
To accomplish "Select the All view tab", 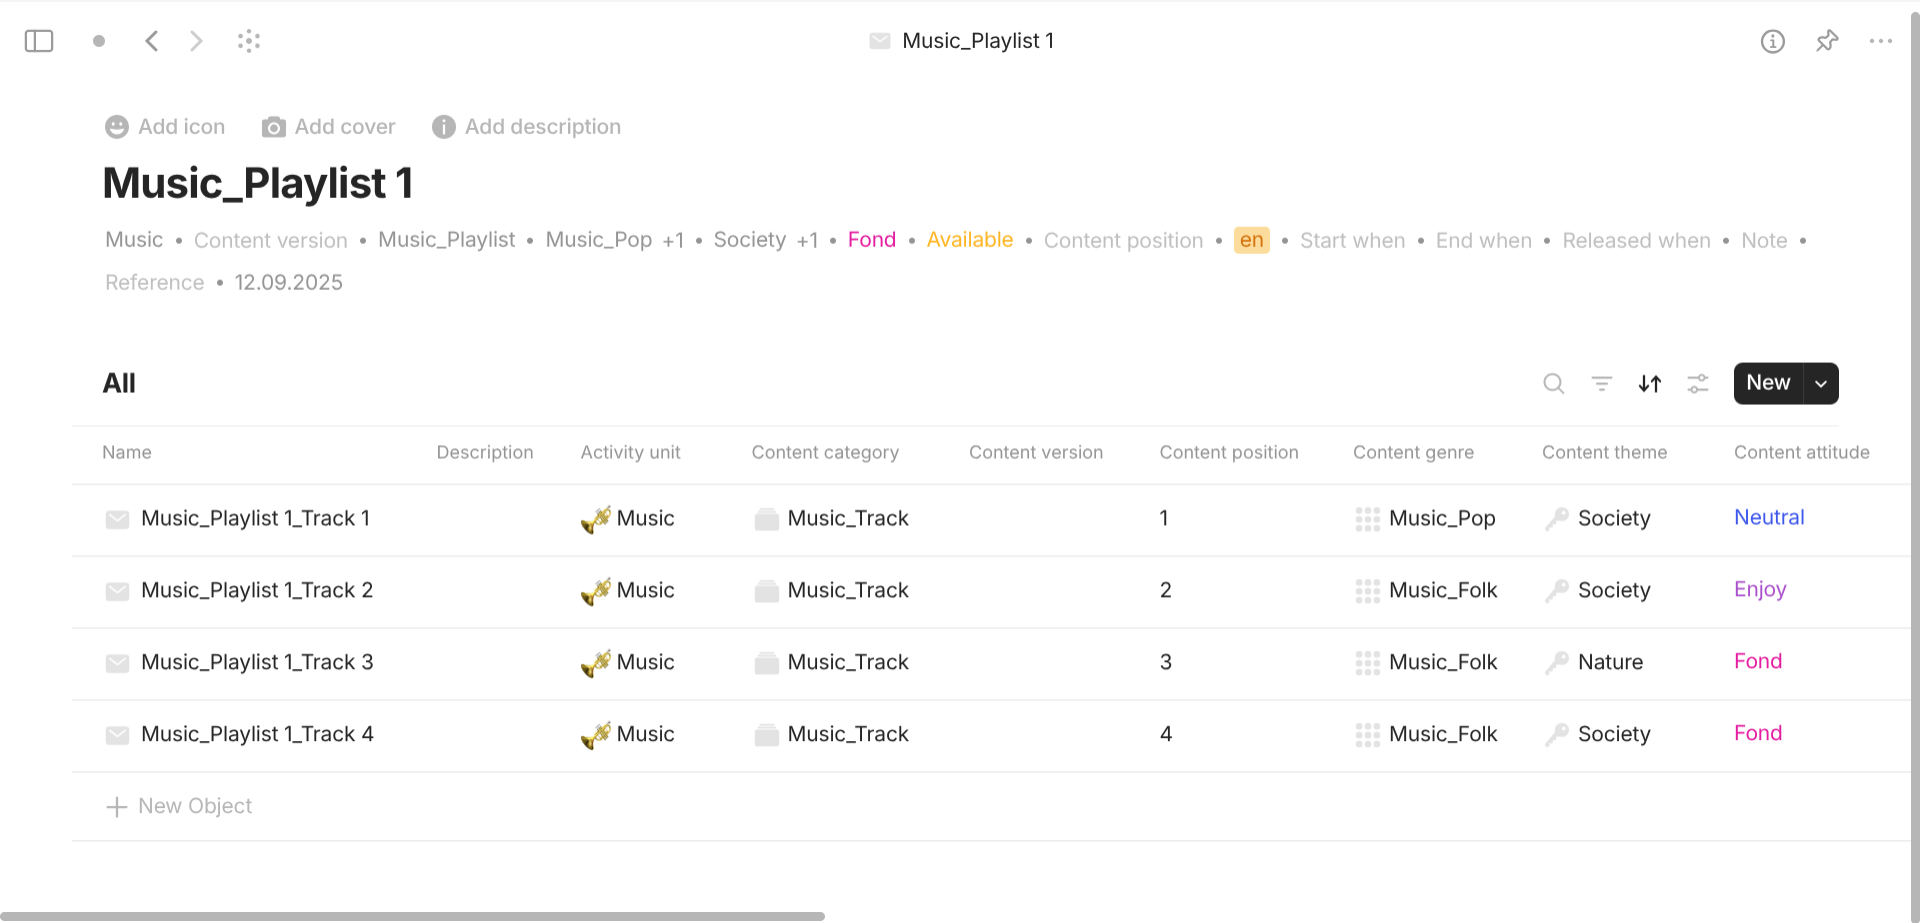I will coord(119,383).
